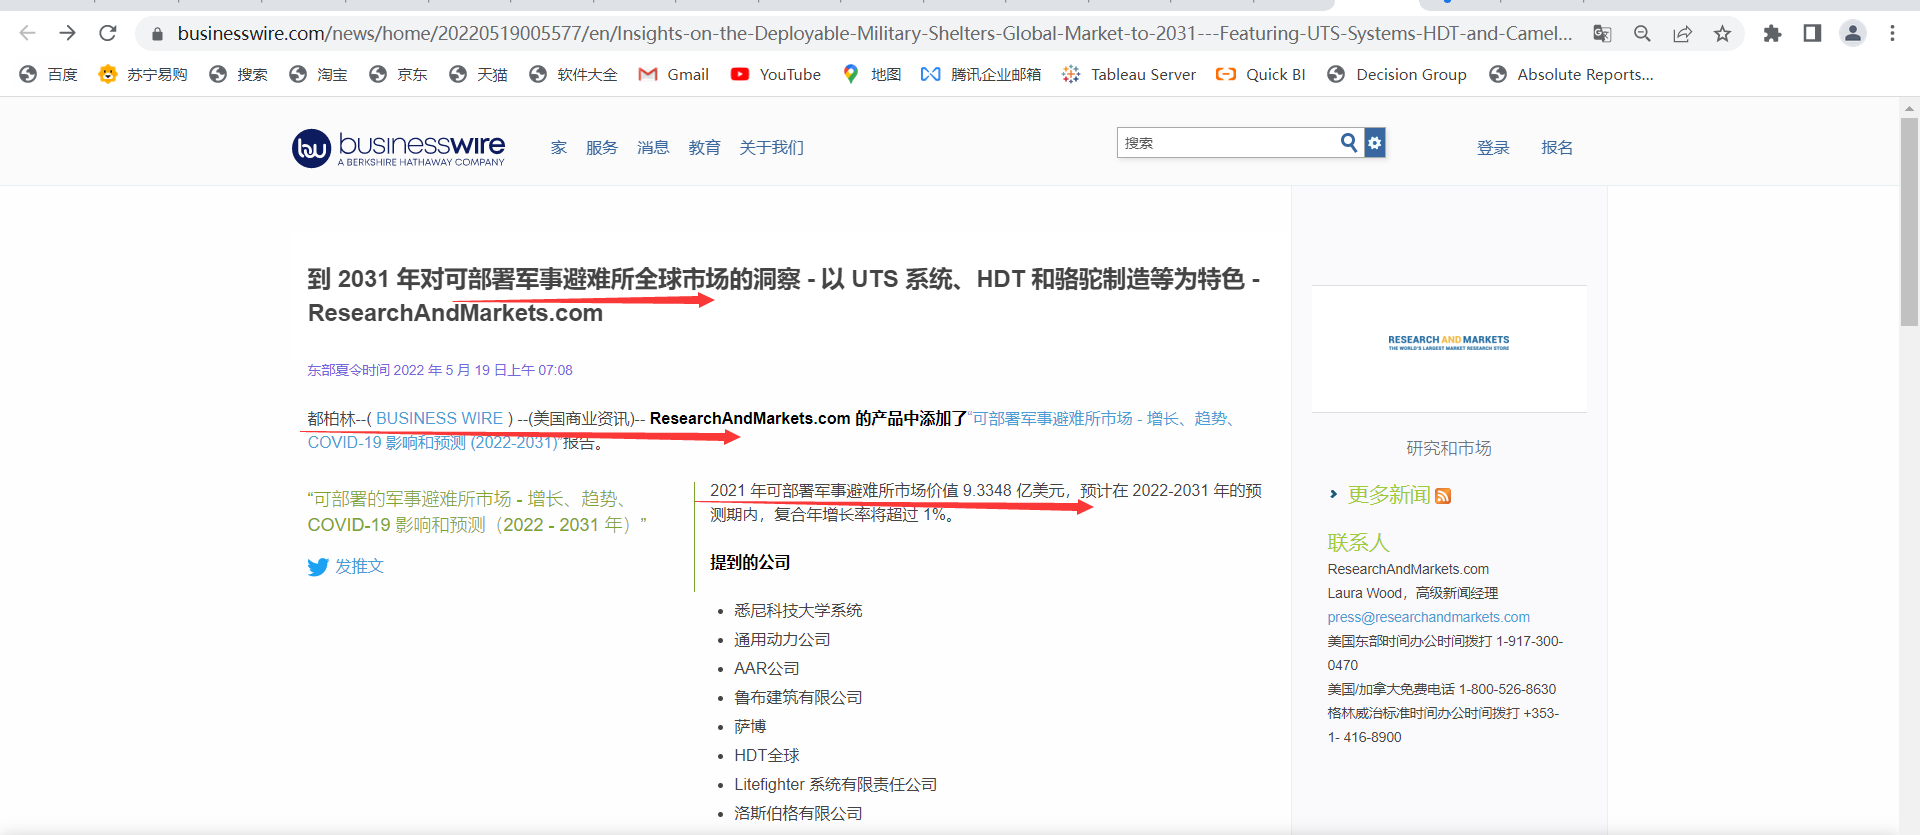Reload the page with the refresh icon
Image resolution: width=1920 pixels, height=835 pixels.
(x=108, y=33)
